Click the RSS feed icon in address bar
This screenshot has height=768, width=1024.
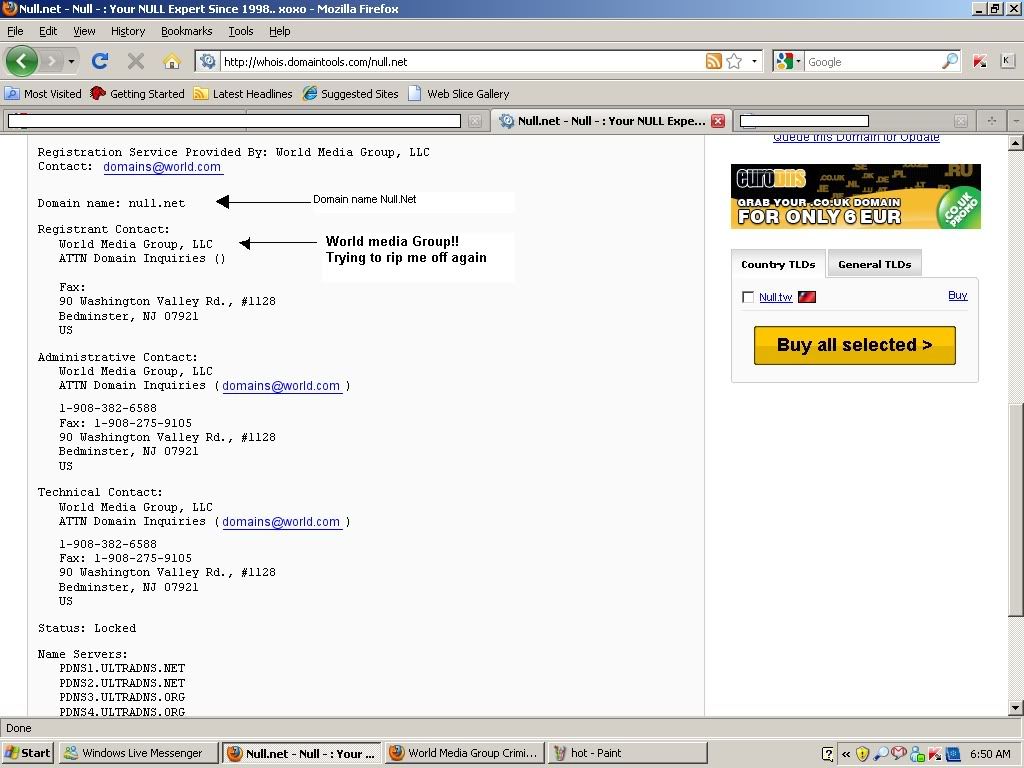pyautogui.click(x=714, y=61)
